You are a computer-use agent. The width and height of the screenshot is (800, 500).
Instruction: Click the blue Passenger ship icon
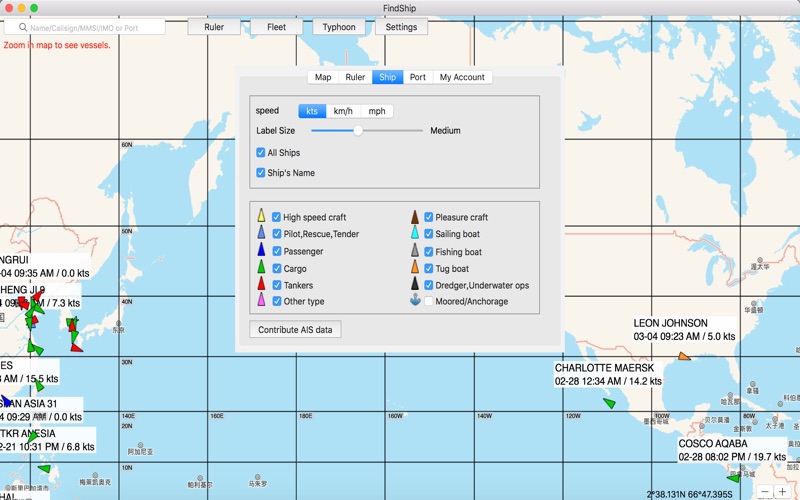pos(262,250)
